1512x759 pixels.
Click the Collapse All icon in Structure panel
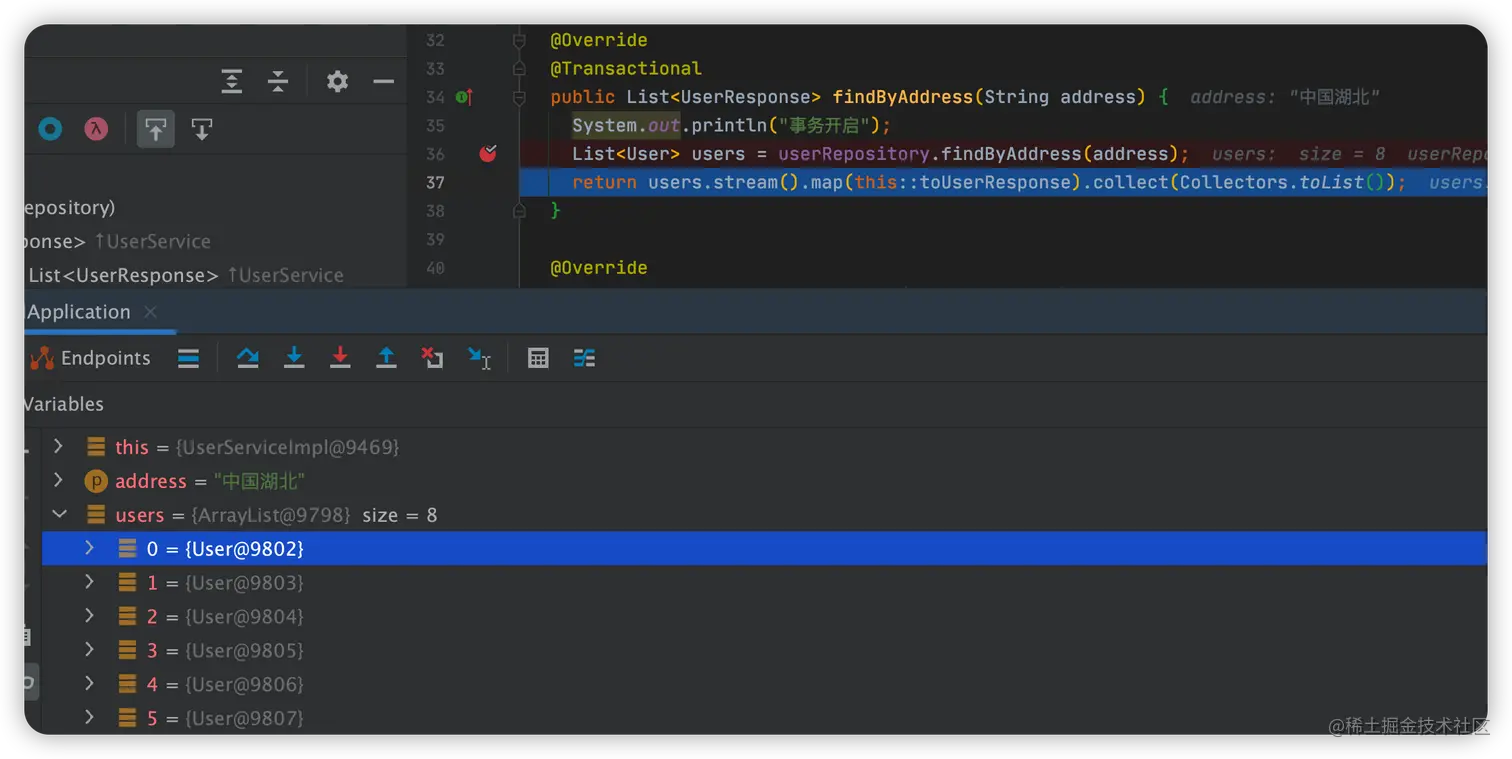[278, 82]
